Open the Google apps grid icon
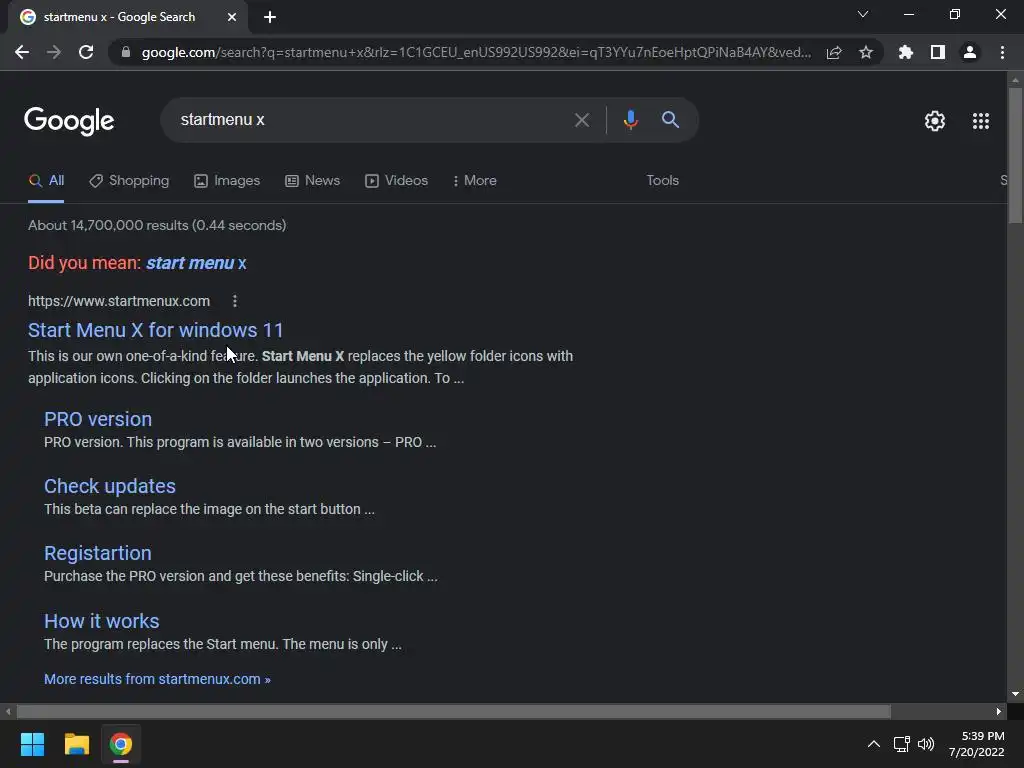The width and height of the screenshot is (1024, 768). [x=981, y=121]
